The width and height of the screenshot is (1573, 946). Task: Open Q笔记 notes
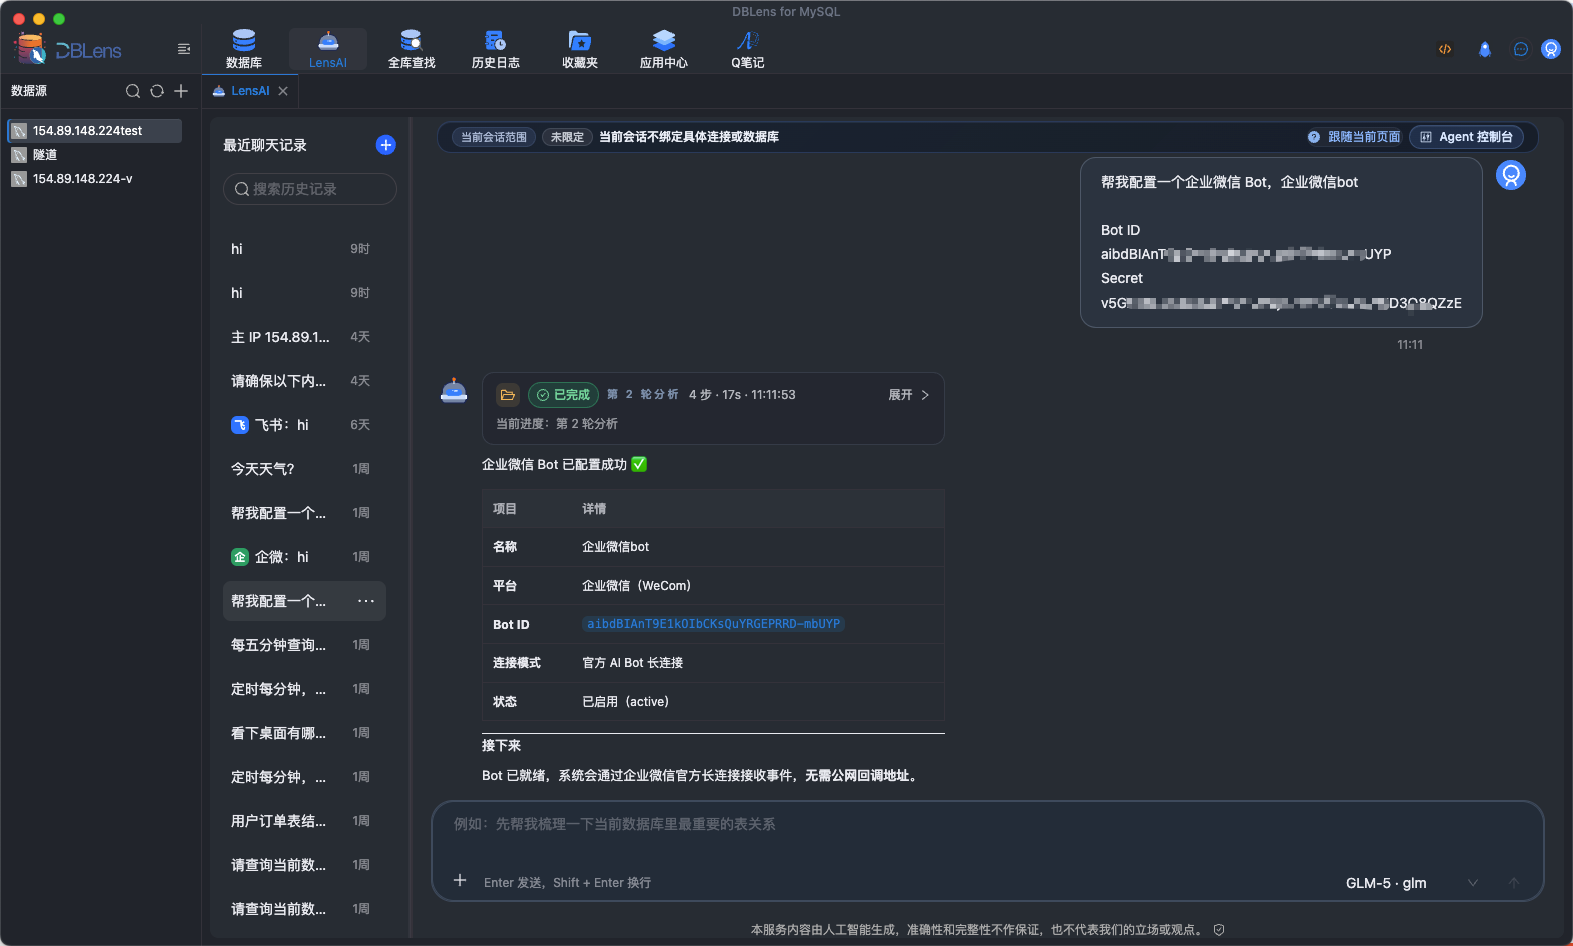click(748, 49)
